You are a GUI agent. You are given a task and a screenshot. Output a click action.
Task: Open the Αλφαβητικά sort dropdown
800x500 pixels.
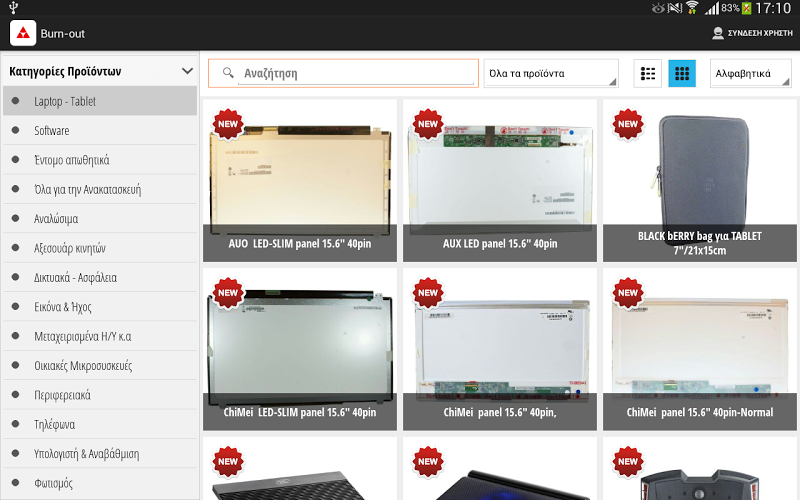[x=751, y=73]
